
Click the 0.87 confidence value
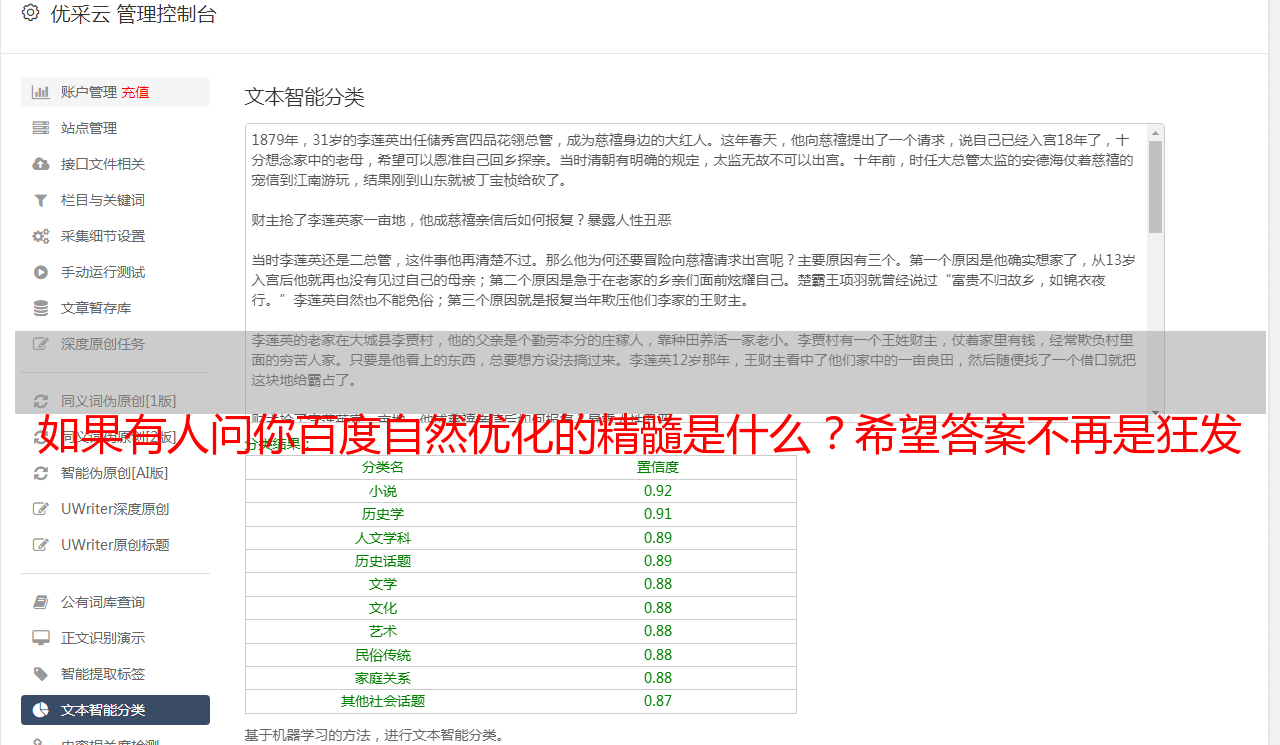pos(658,701)
